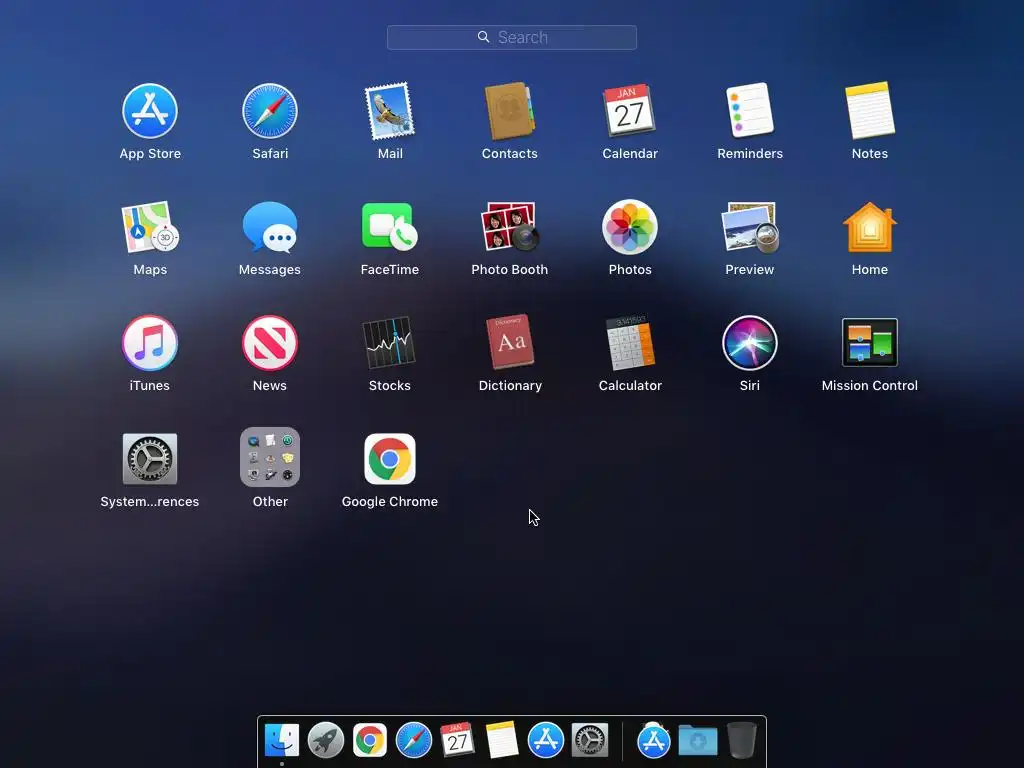The width and height of the screenshot is (1024, 768).
Task: Open dock App Store beside System Preferences gear
Action: pos(545,741)
